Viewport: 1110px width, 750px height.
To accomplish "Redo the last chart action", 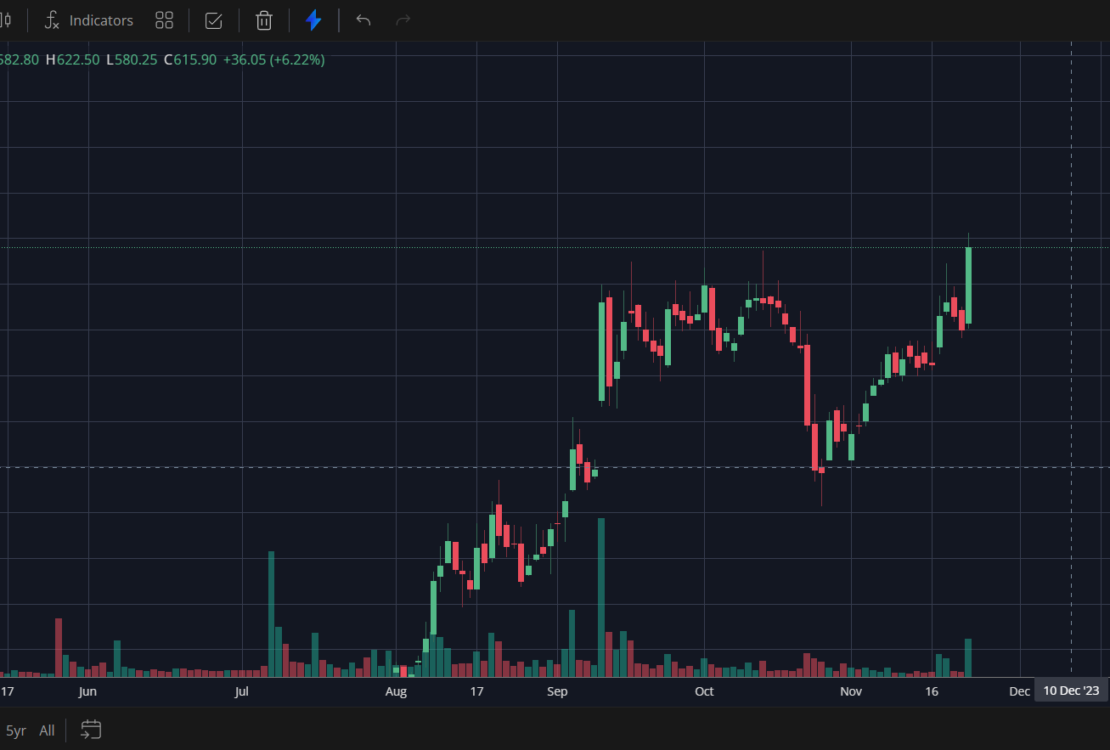I will [x=402, y=20].
